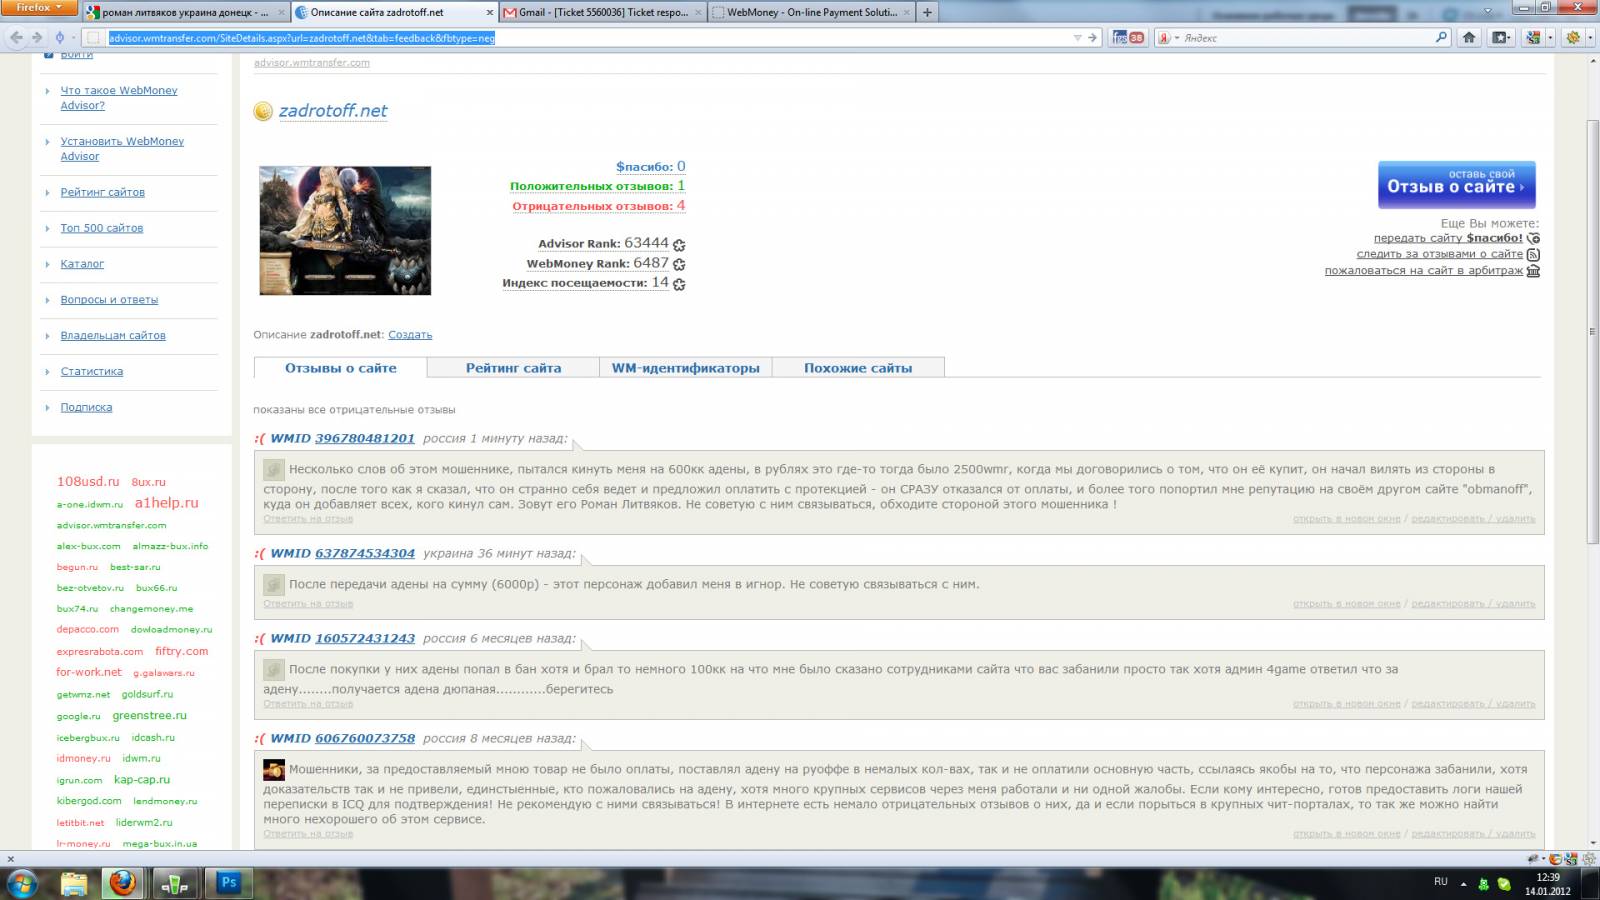Click 'Создать' description link
Viewport: 1600px width, 900px height.
coord(410,335)
